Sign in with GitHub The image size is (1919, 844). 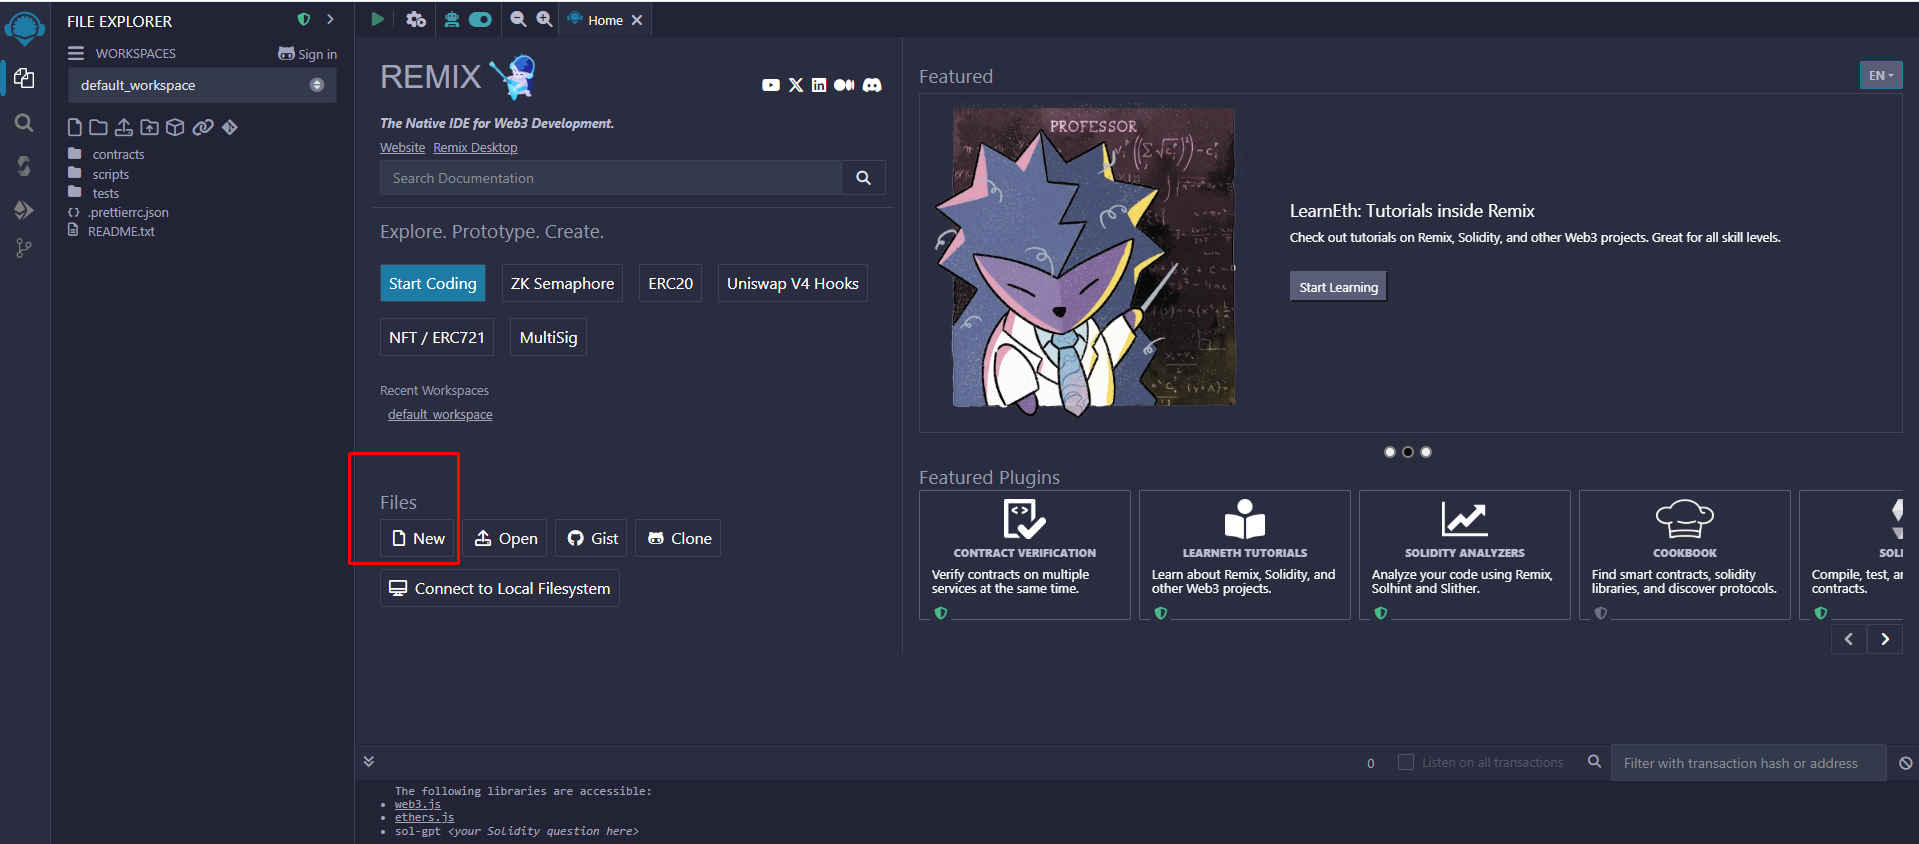point(307,54)
